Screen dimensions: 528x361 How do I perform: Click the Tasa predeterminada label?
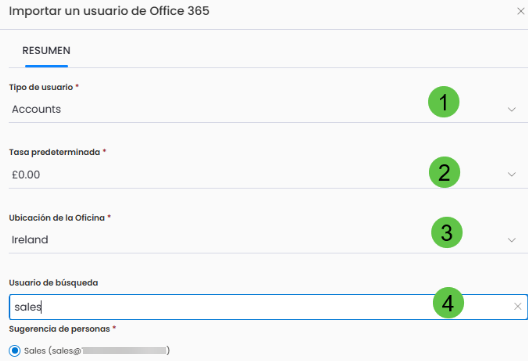55,152
